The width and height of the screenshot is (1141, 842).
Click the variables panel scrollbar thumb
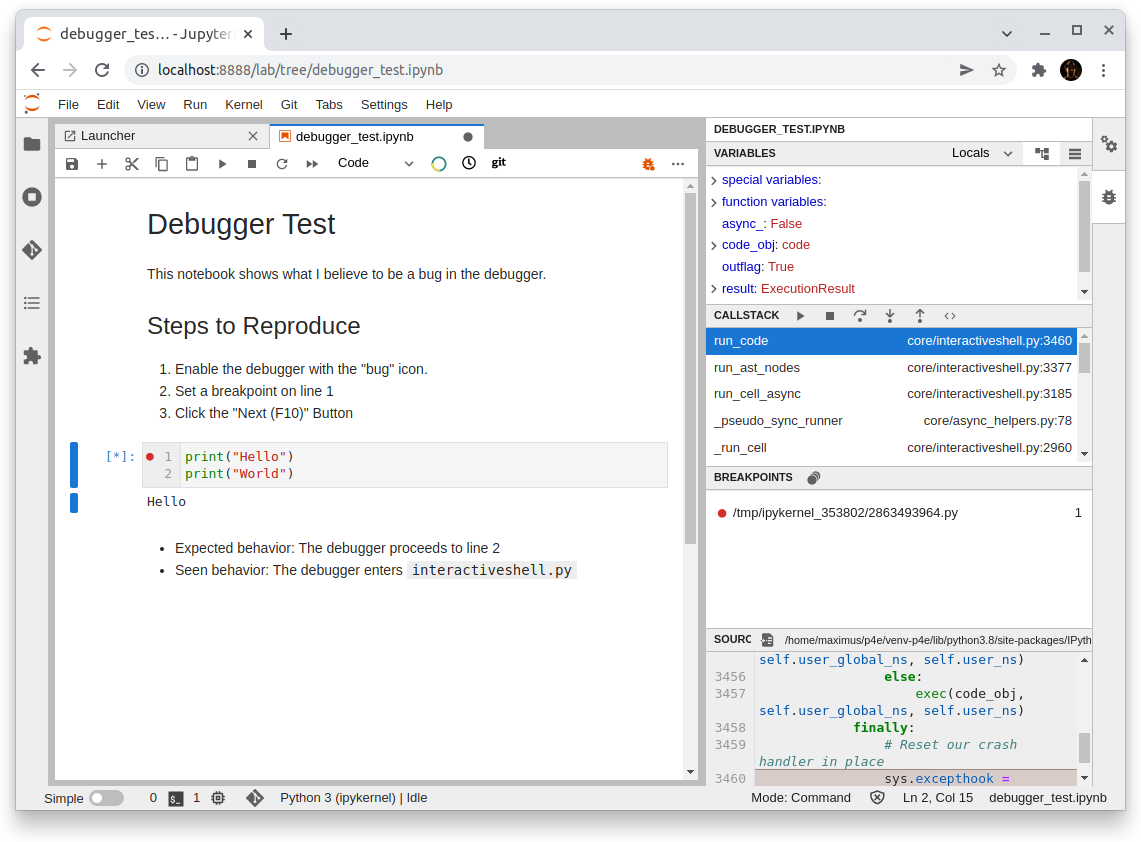(1084, 226)
